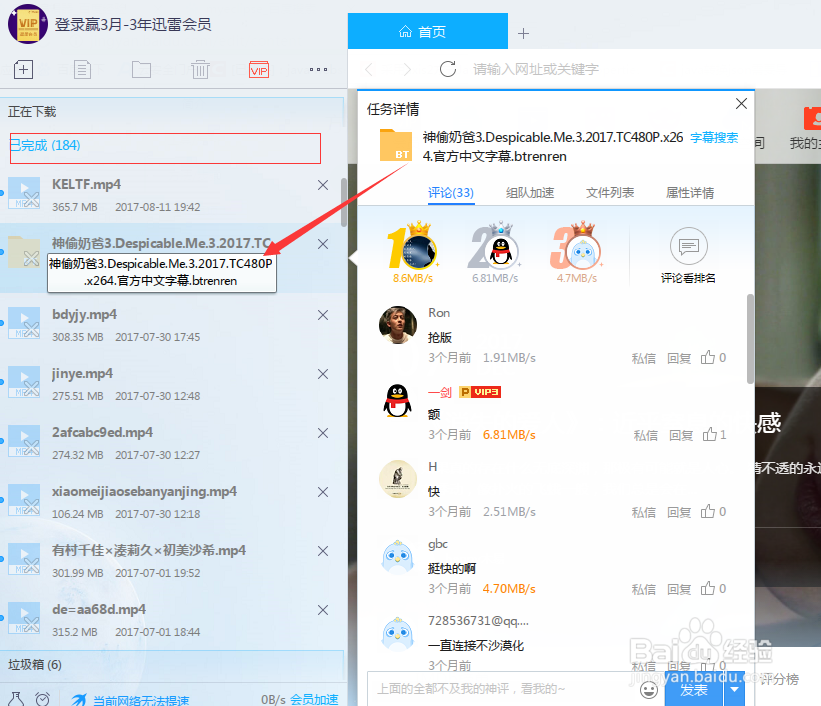Viewport: 821px width, 706px height.
Task: Click the flask tools icon in status bar
Action: [16, 699]
